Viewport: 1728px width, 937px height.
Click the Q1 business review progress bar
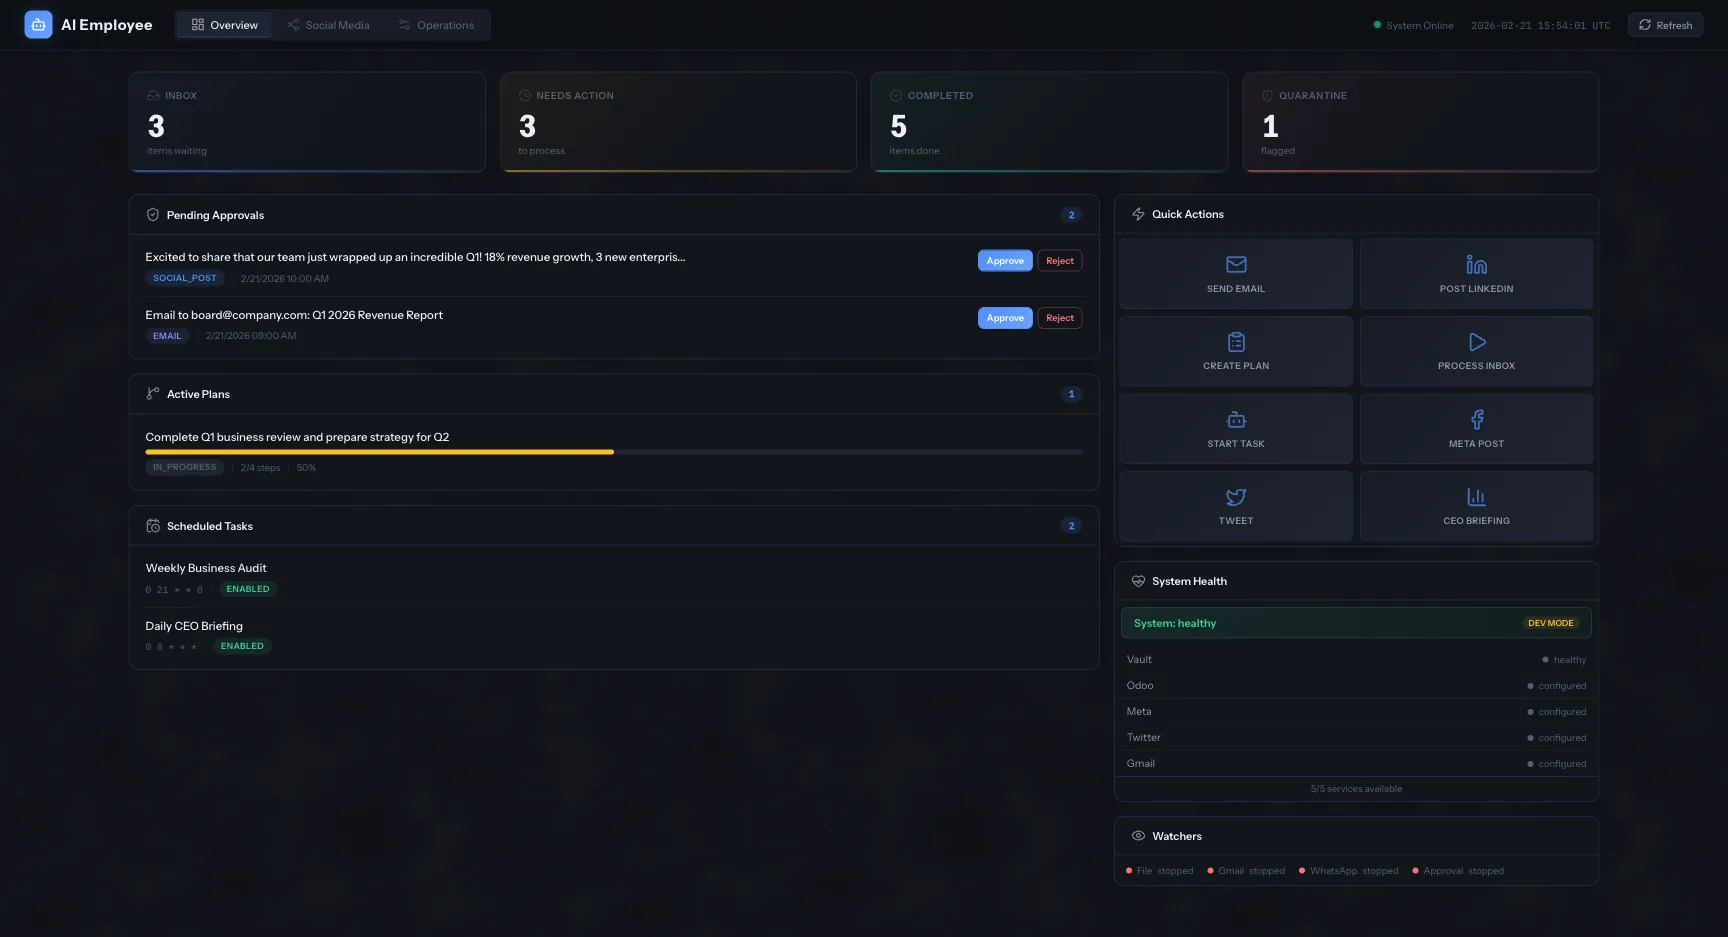click(x=613, y=452)
